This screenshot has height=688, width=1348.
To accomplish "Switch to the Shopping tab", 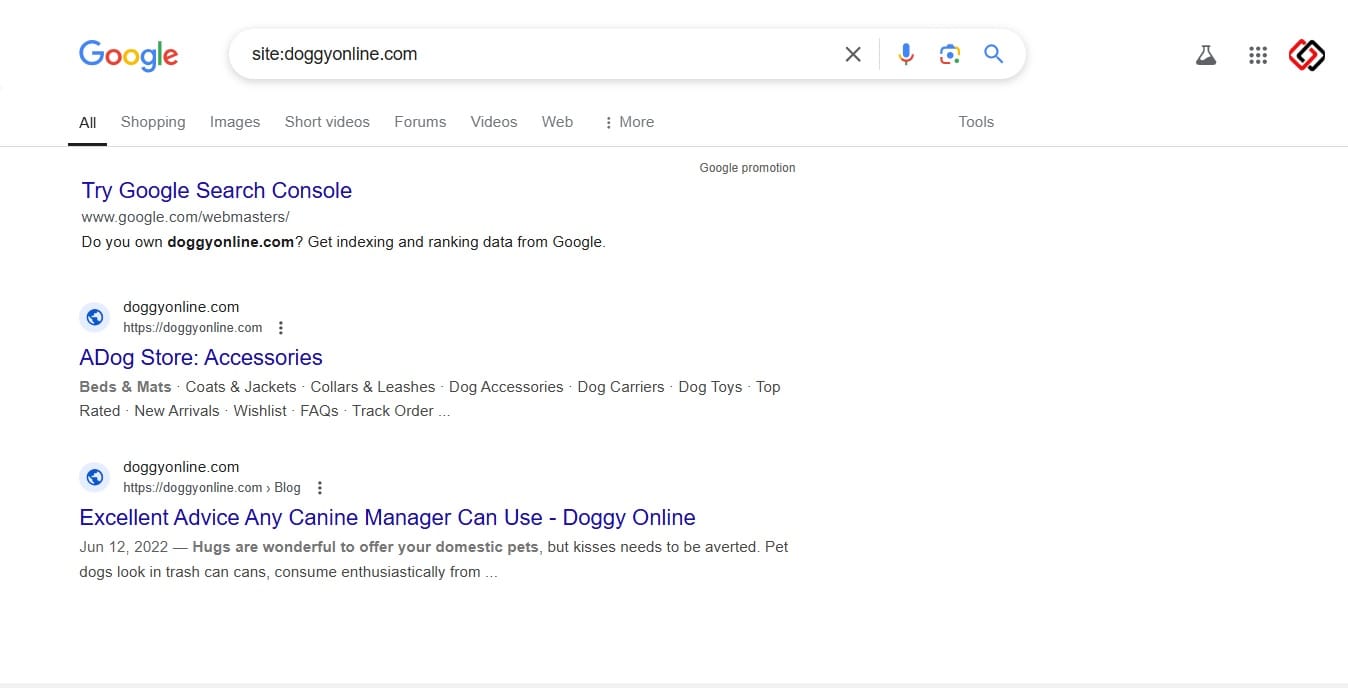I will pyautogui.click(x=153, y=122).
